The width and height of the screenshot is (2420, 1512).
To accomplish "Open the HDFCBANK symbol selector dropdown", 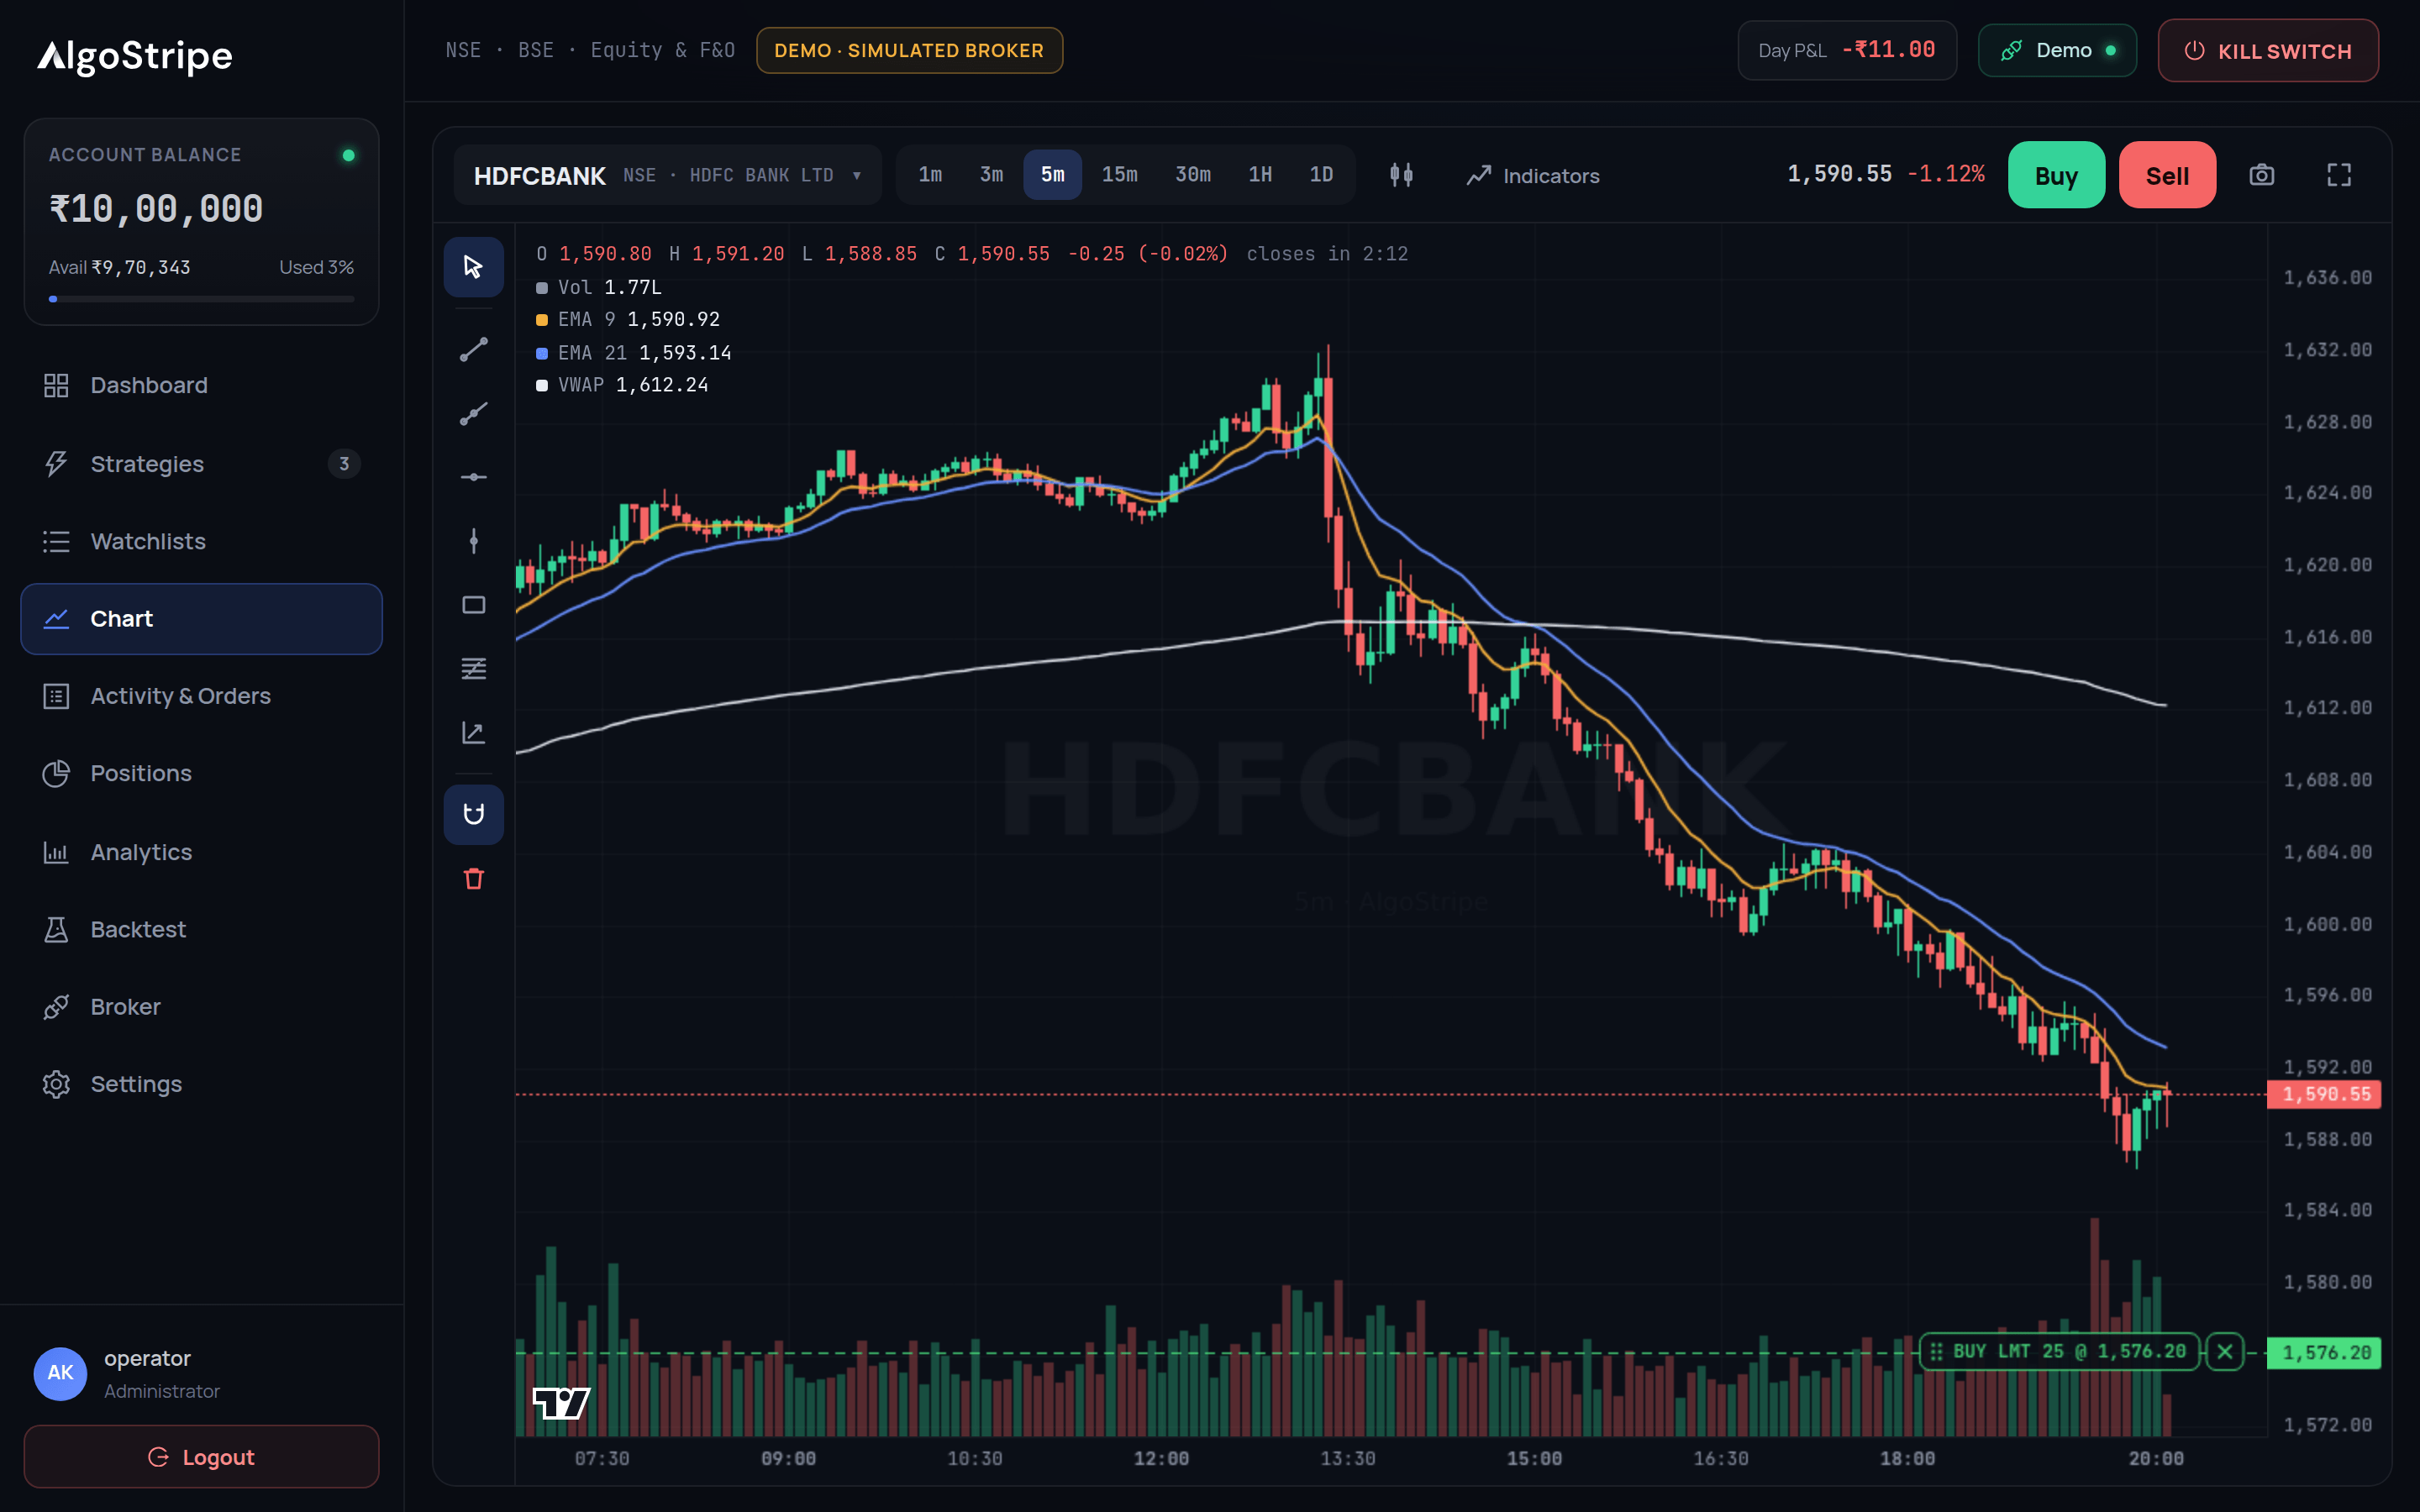I will click(667, 175).
